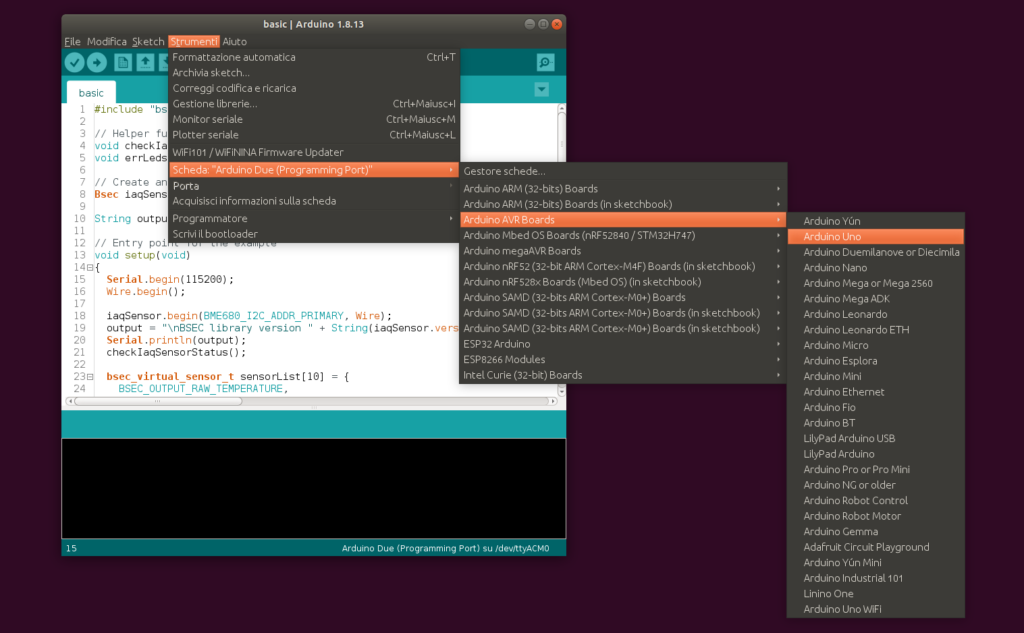
Task: Select Arduino Duemilanove or Diecimila
Action: pos(876,252)
